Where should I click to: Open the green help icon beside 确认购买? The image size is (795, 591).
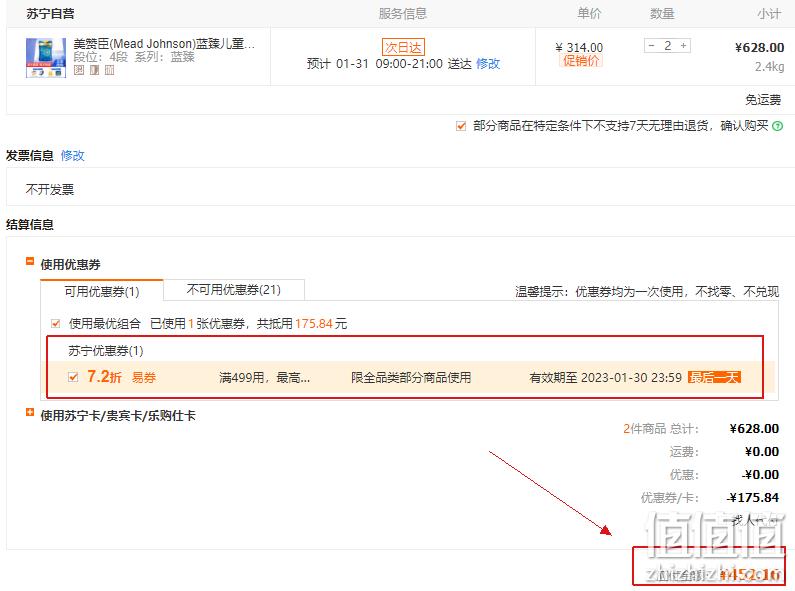pyautogui.click(x=777, y=126)
